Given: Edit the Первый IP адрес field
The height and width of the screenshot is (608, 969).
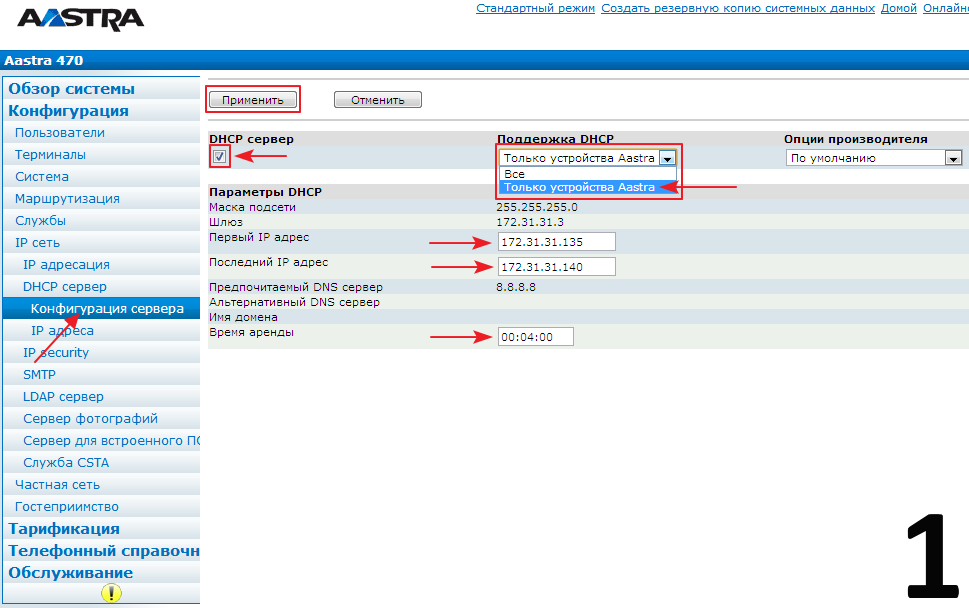Looking at the screenshot, I should (557, 242).
